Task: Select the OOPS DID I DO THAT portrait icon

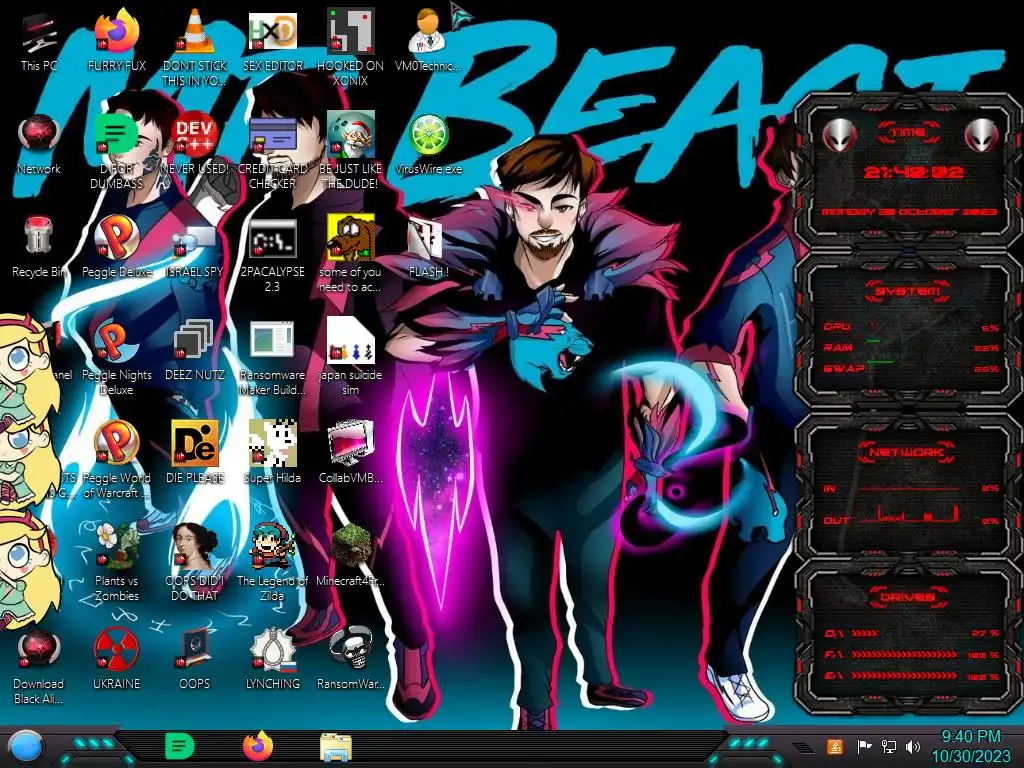Action: 195,563
